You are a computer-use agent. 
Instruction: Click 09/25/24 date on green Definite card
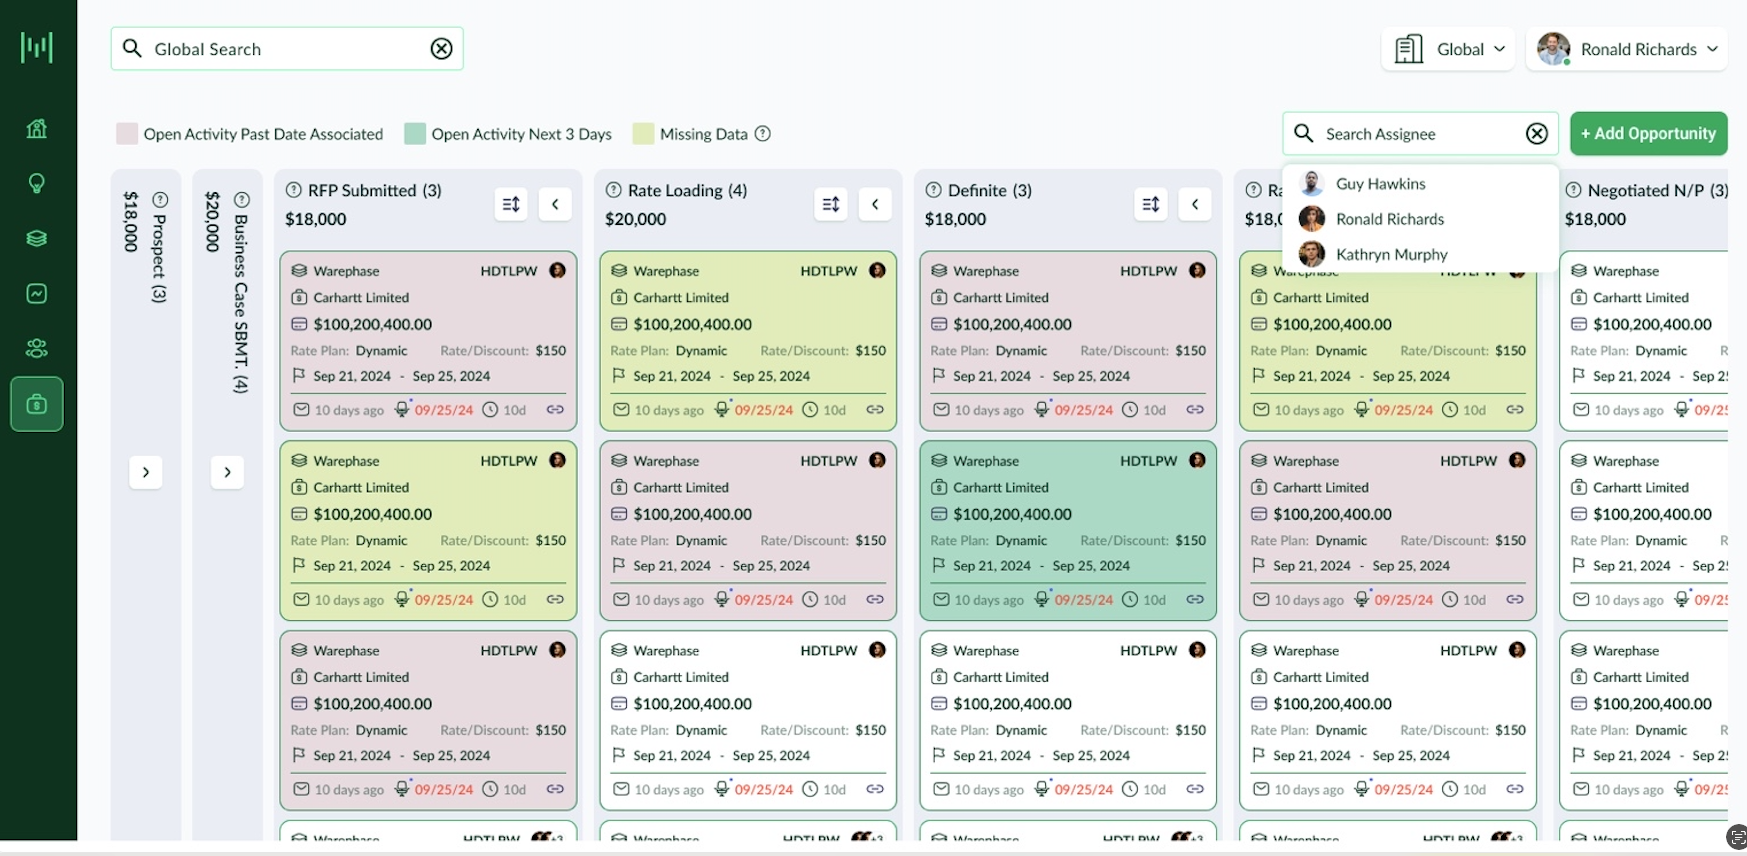click(x=1084, y=600)
